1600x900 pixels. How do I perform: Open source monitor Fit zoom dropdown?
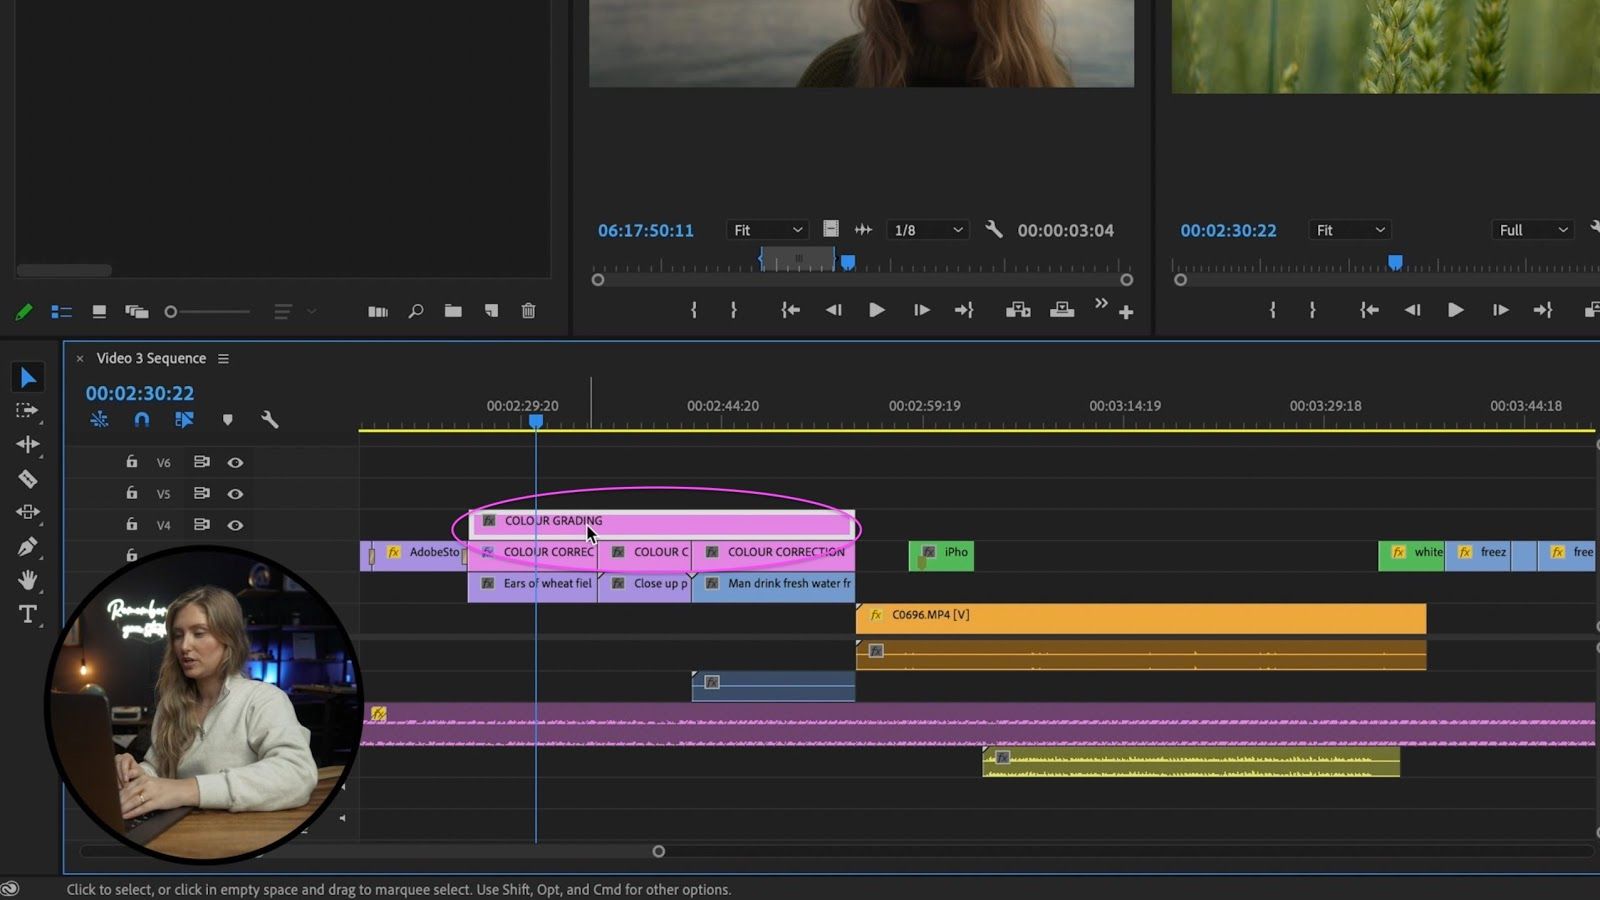point(767,230)
